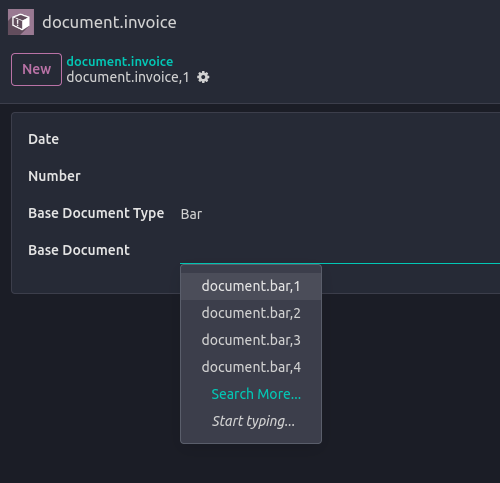Image resolution: width=500 pixels, height=483 pixels.
Task: Click the document.invoice,1 record name
Action: 128,77
